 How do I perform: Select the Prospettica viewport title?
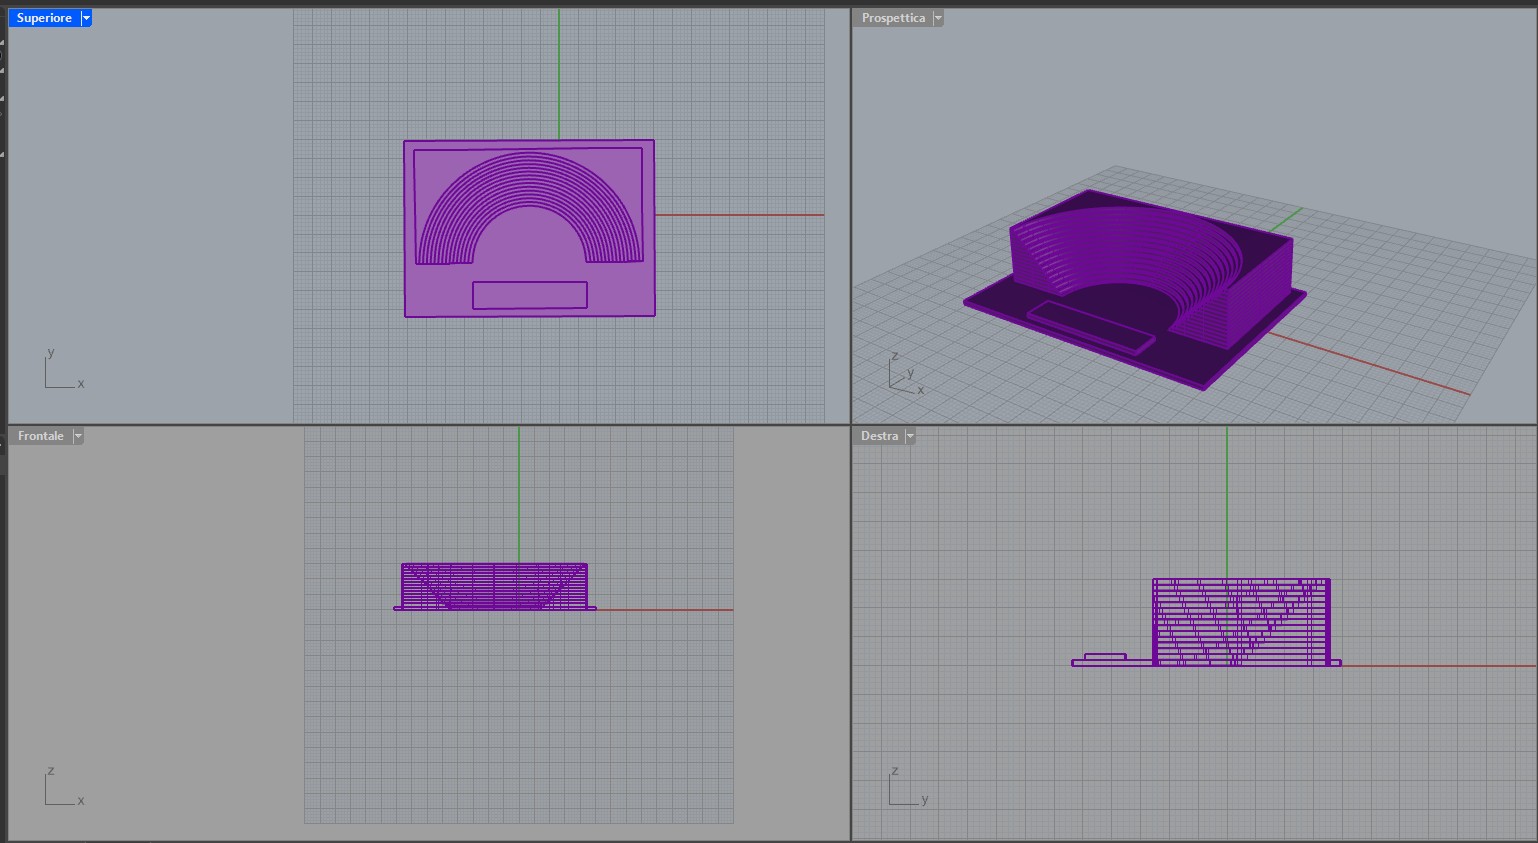click(x=892, y=18)
